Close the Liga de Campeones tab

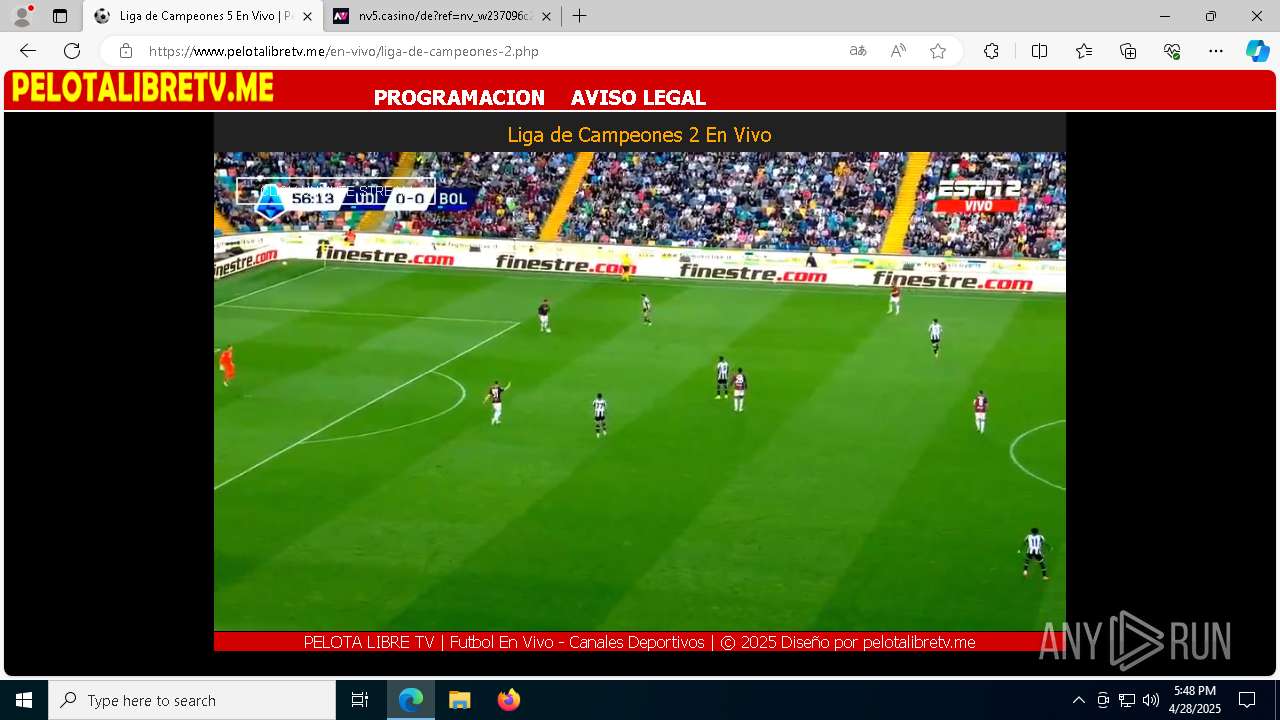(x=307, y=16)
